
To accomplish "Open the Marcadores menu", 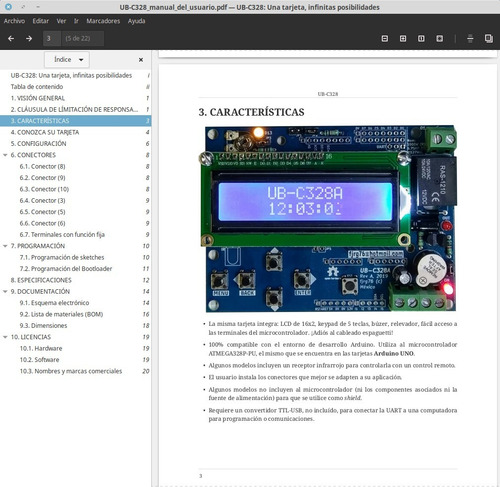I will click(x=103, y=21).
